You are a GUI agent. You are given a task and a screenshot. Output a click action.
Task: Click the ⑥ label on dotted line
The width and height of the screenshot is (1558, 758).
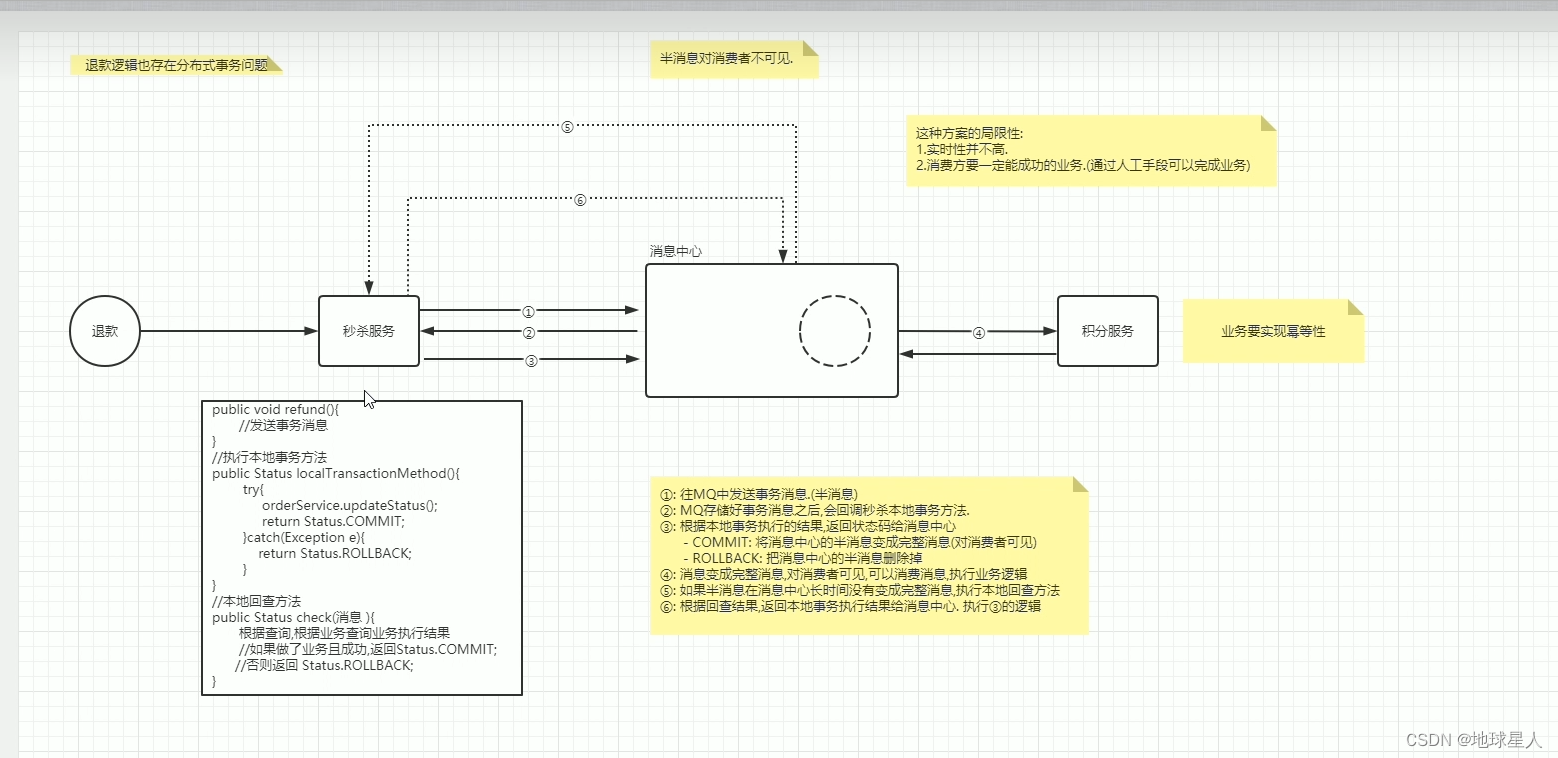tap(580, 199)
